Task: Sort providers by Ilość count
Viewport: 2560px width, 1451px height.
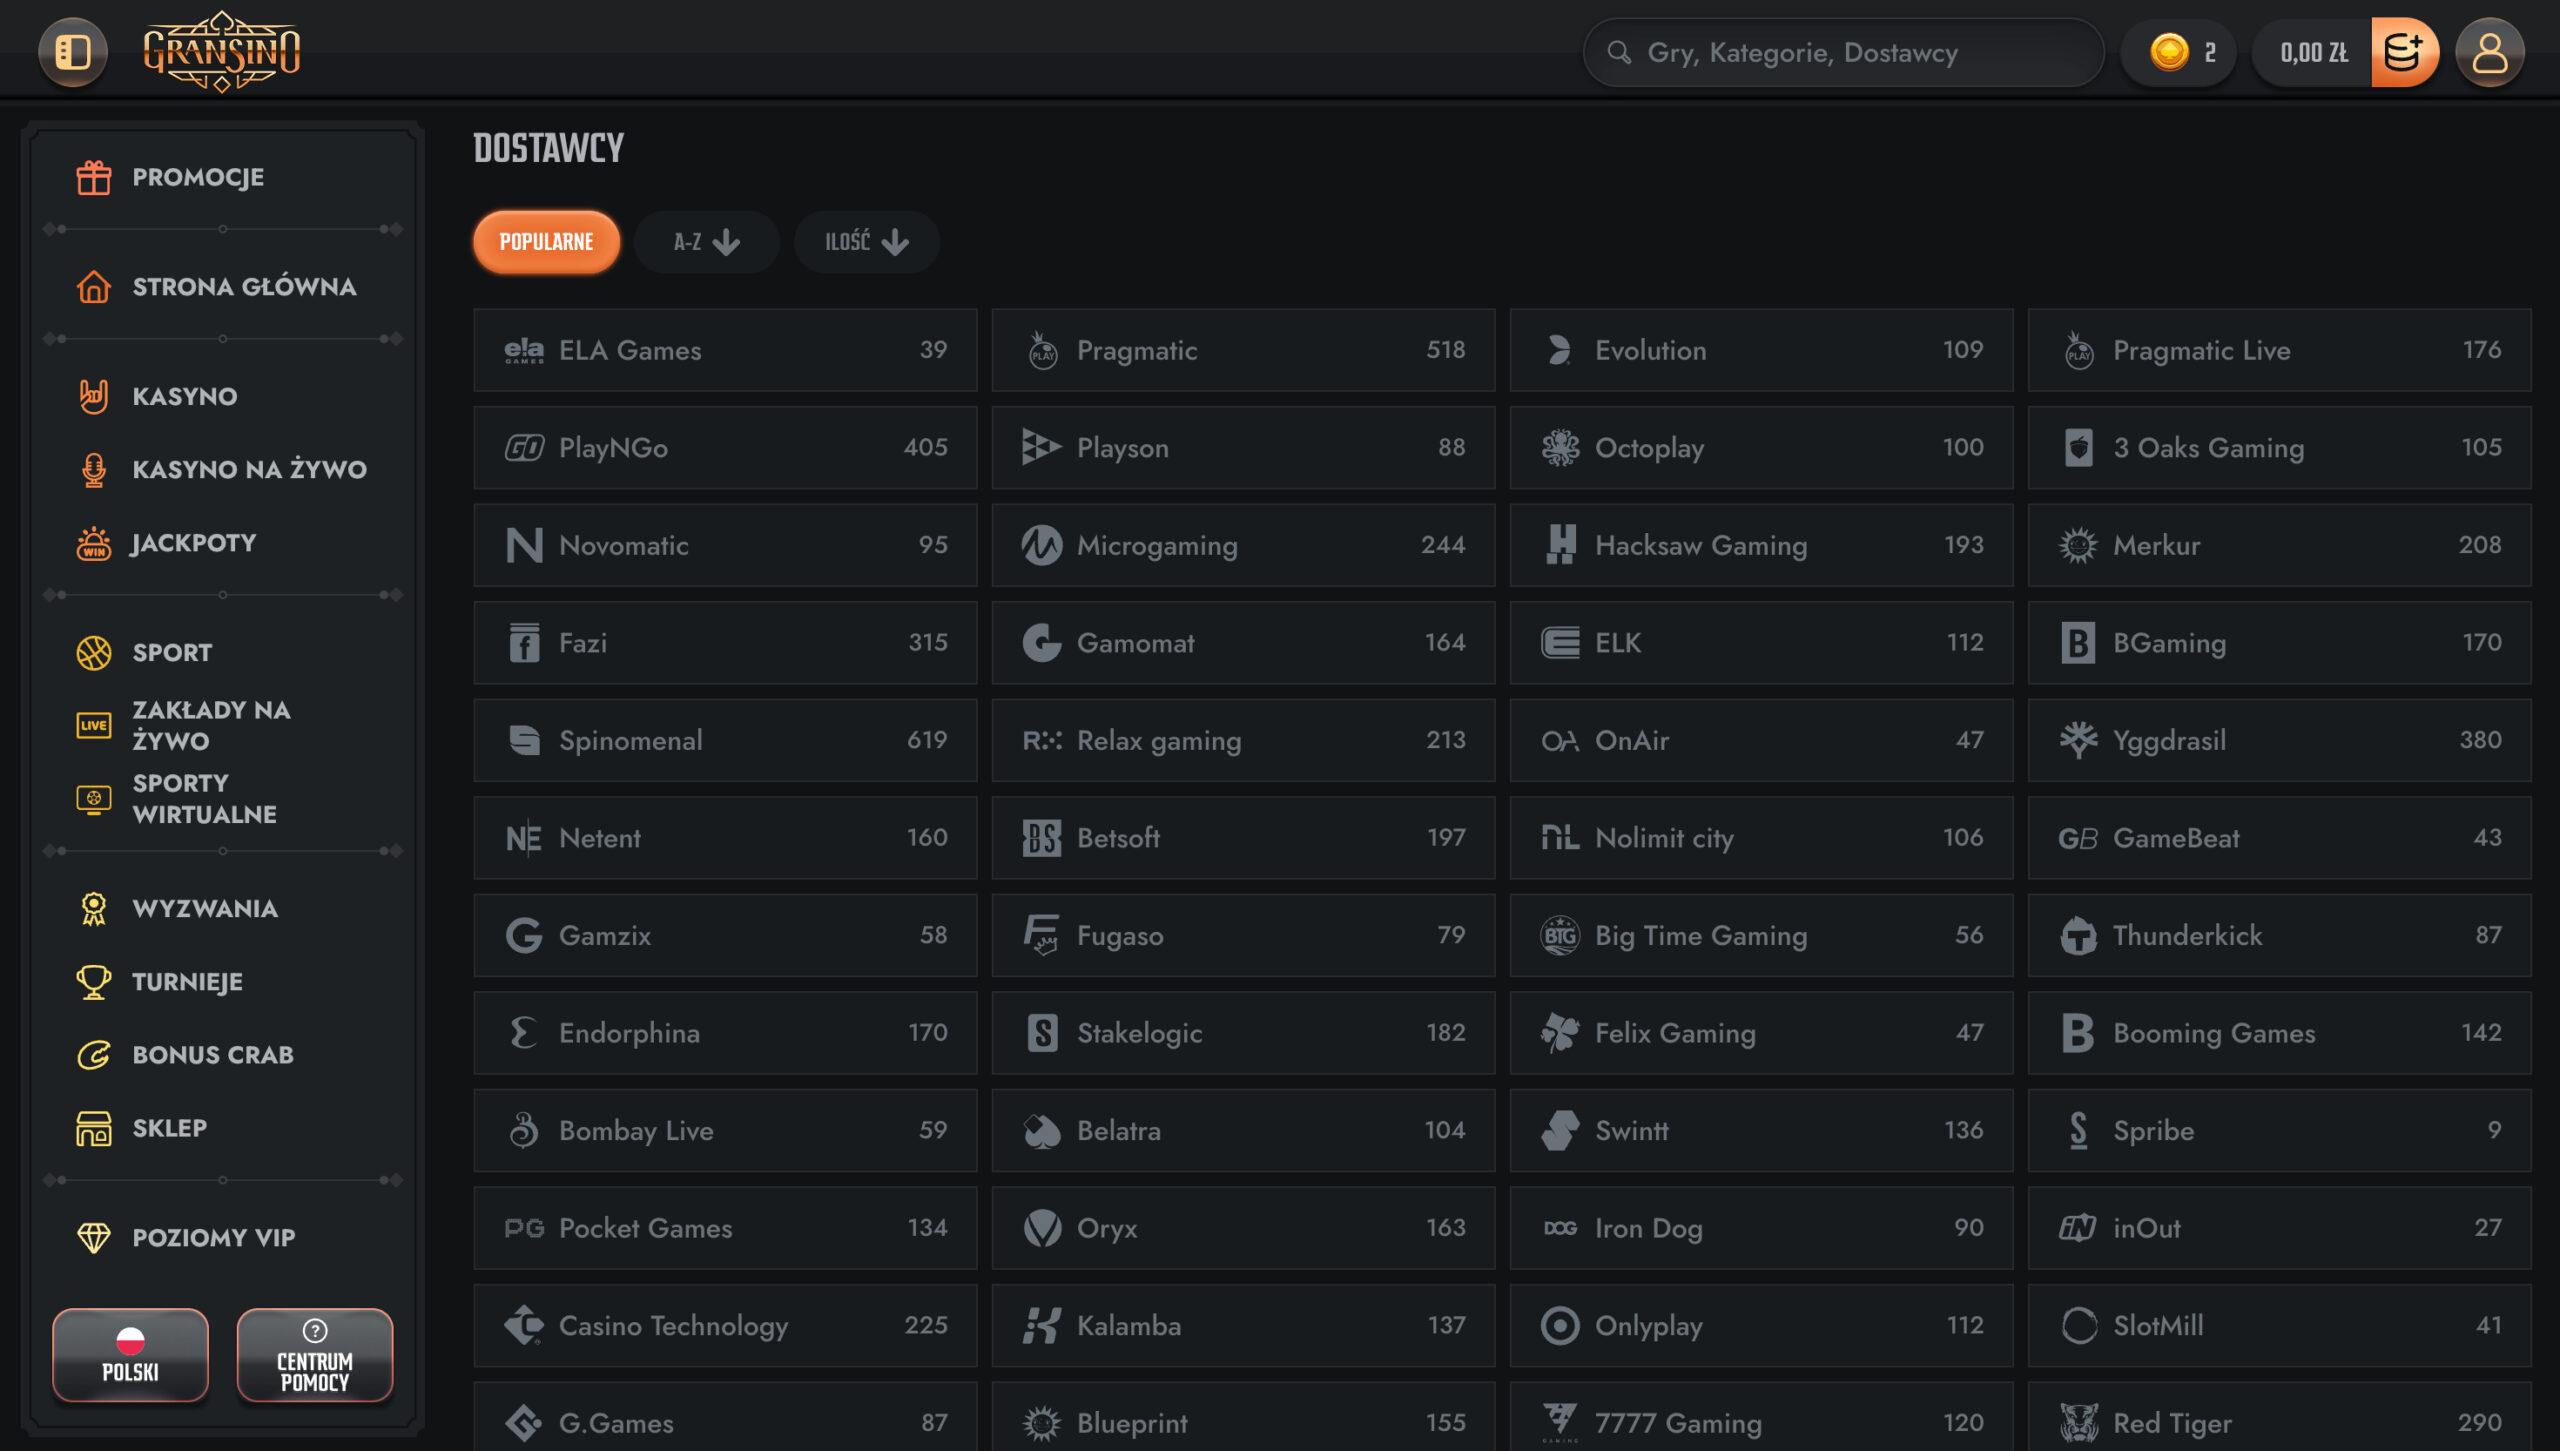Action: tap(866, 242)
